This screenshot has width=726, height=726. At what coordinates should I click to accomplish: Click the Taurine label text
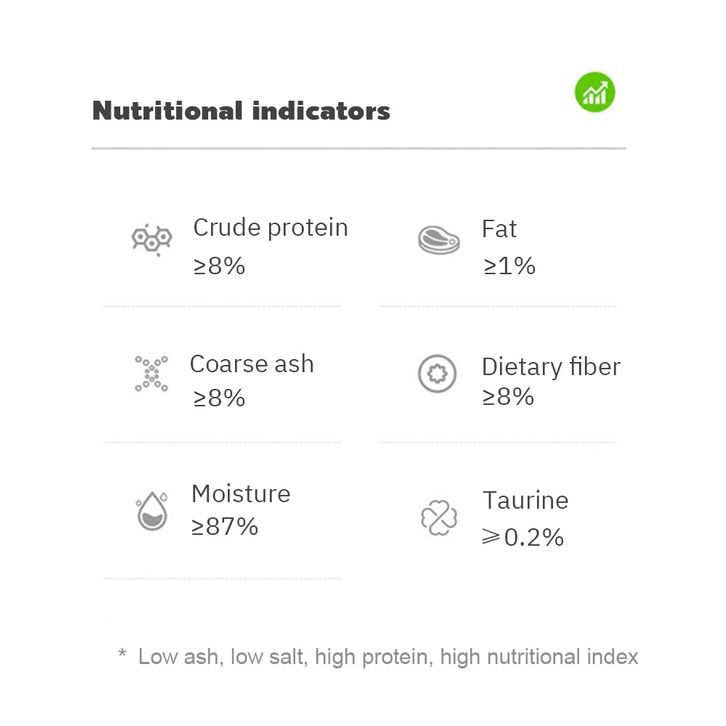(x=525, y=500)
